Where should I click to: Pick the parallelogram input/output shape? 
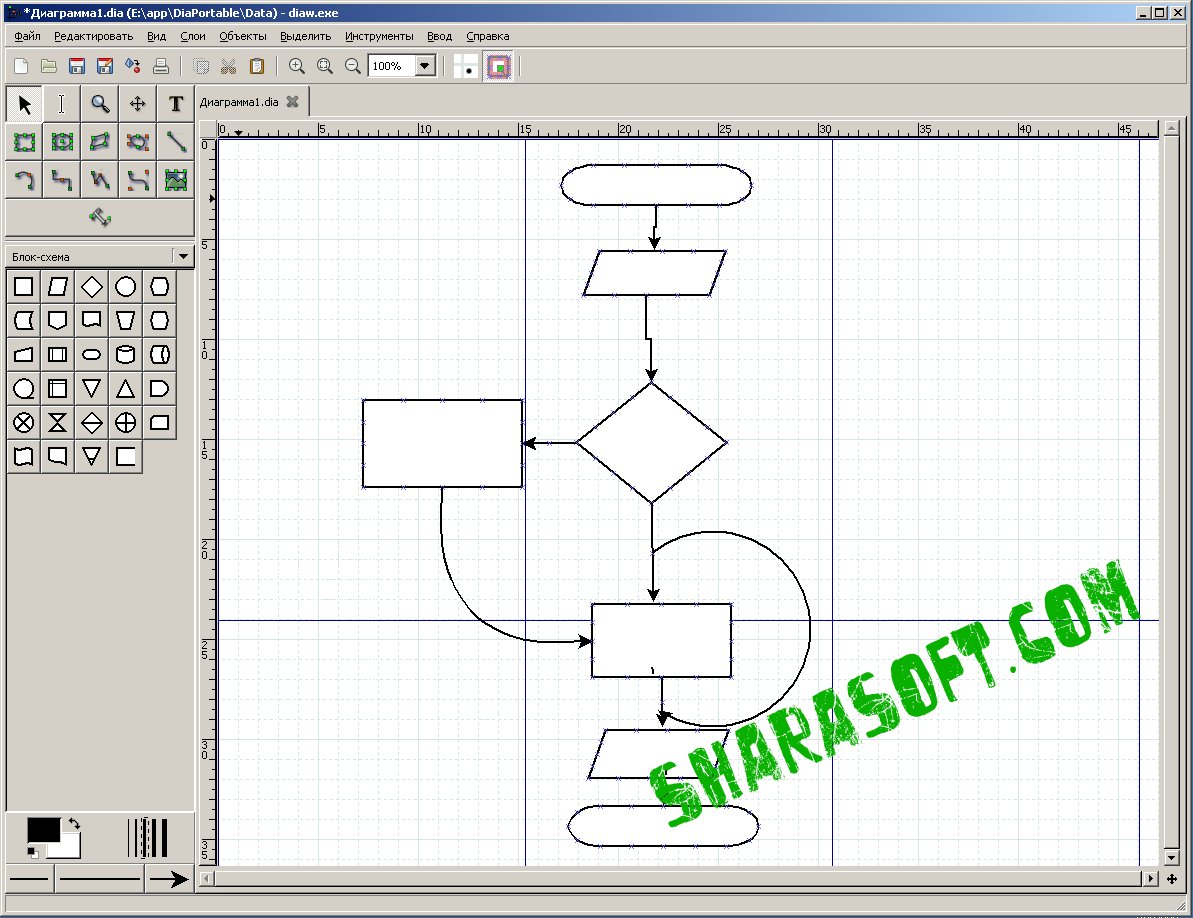point(58,287)
